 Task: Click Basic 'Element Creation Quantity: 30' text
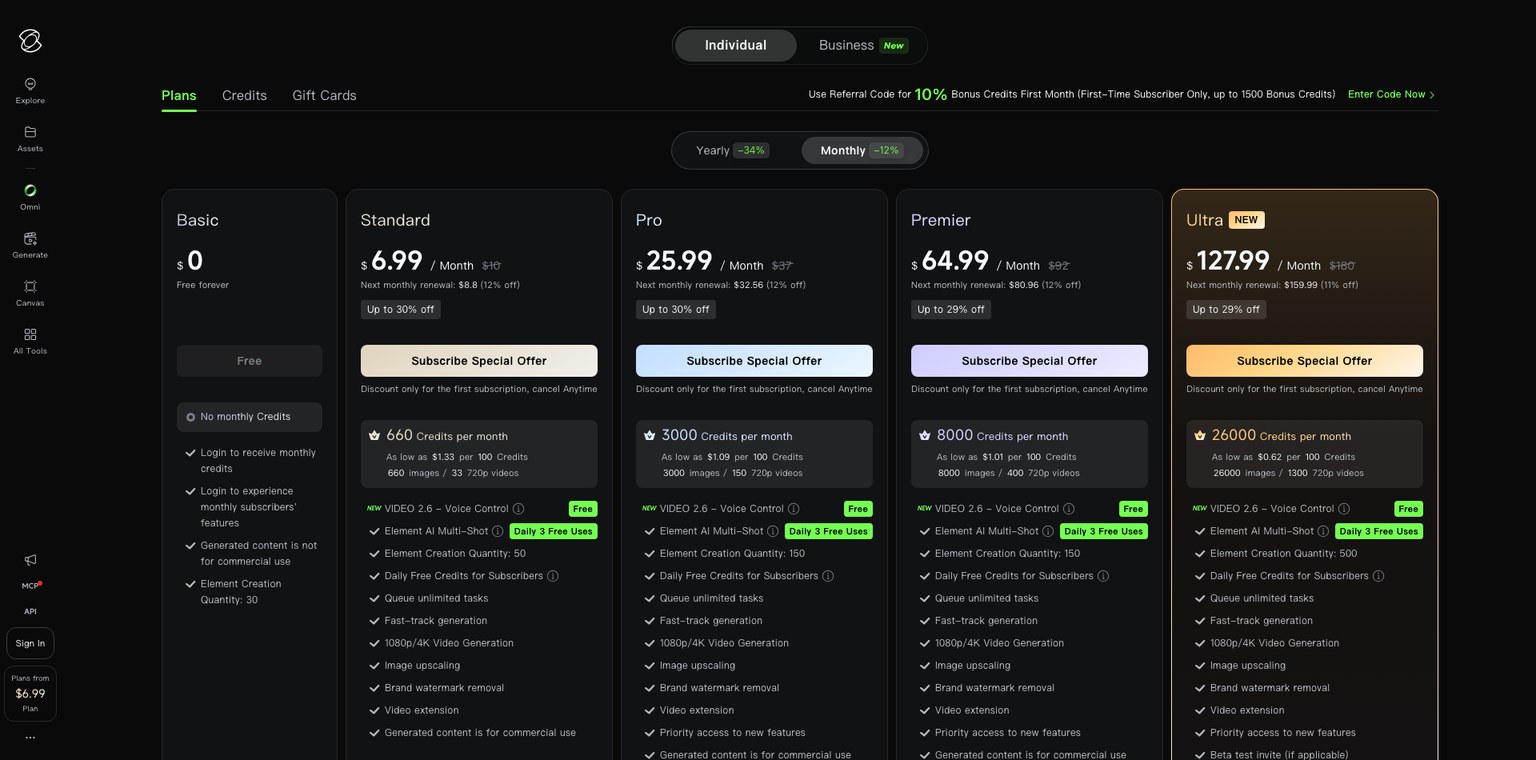241,592
